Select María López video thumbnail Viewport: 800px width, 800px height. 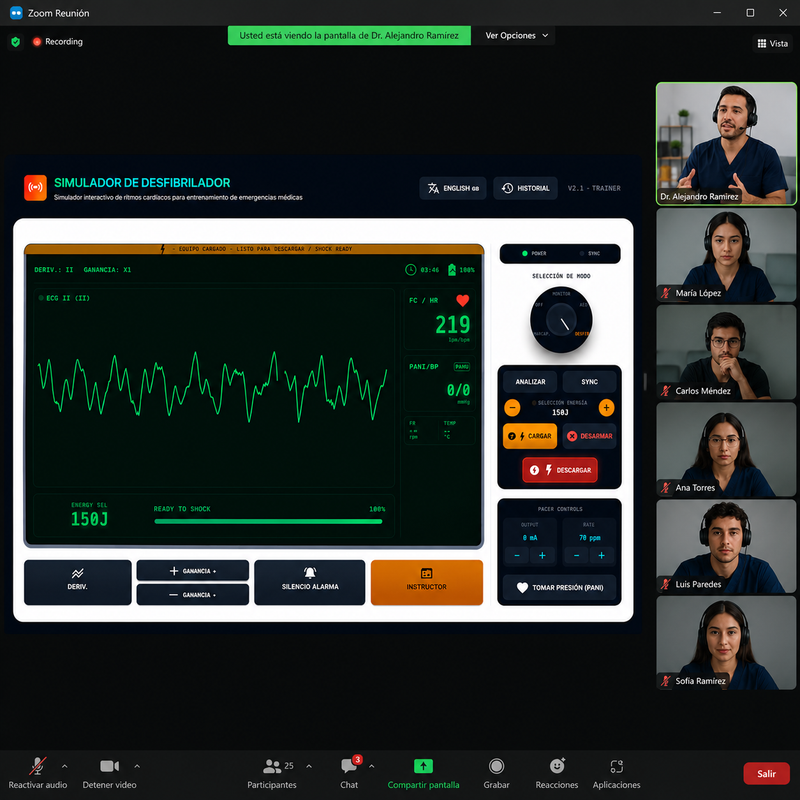tap(726, 255)
